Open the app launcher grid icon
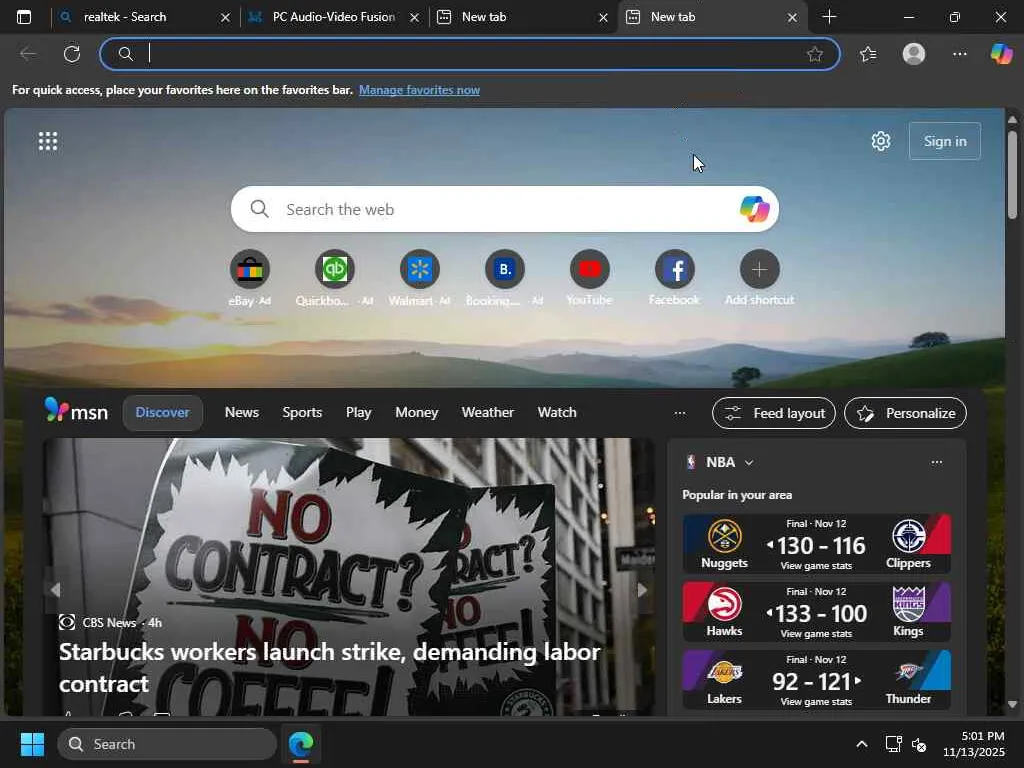1024x768 pixels. point(48,141)
